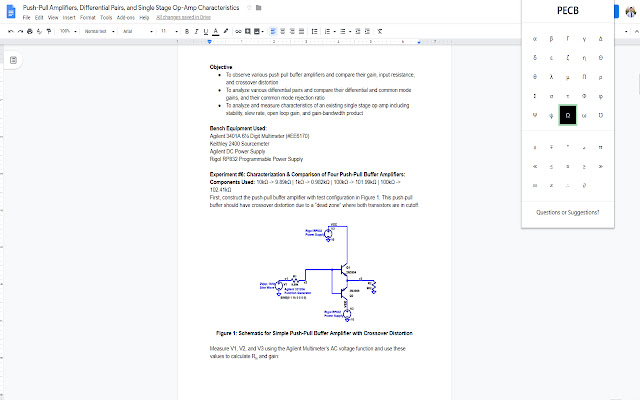Click the Redo icon in the toolbar
This screenshot has height=400, width=640.
pyautogui.click(x=20, y=31)
